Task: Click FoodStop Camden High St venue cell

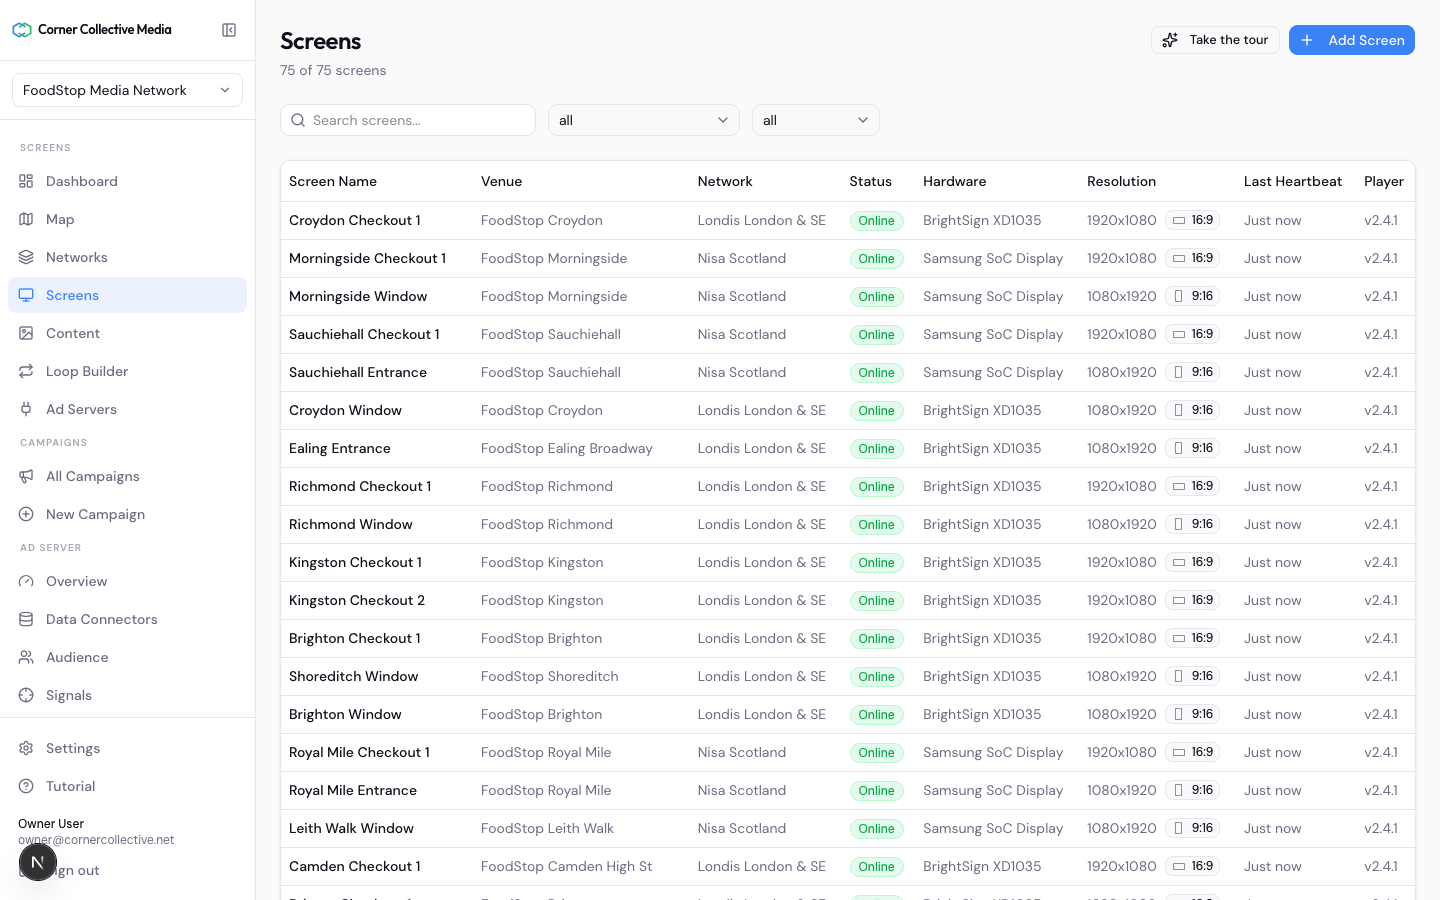Action: [x=567, y=866]
